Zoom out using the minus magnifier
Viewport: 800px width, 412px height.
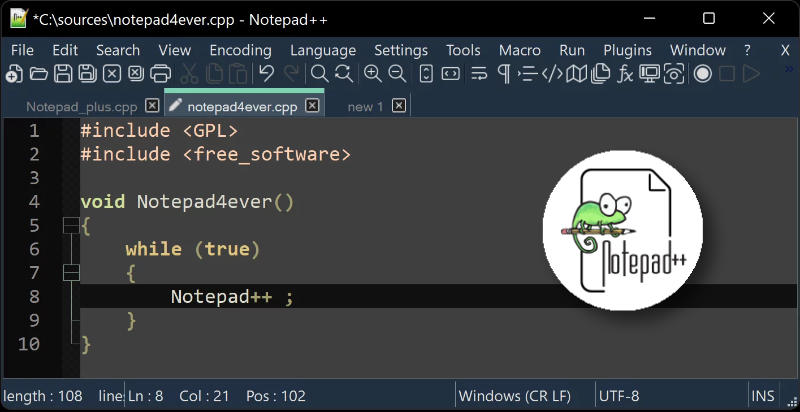point(397,74)
